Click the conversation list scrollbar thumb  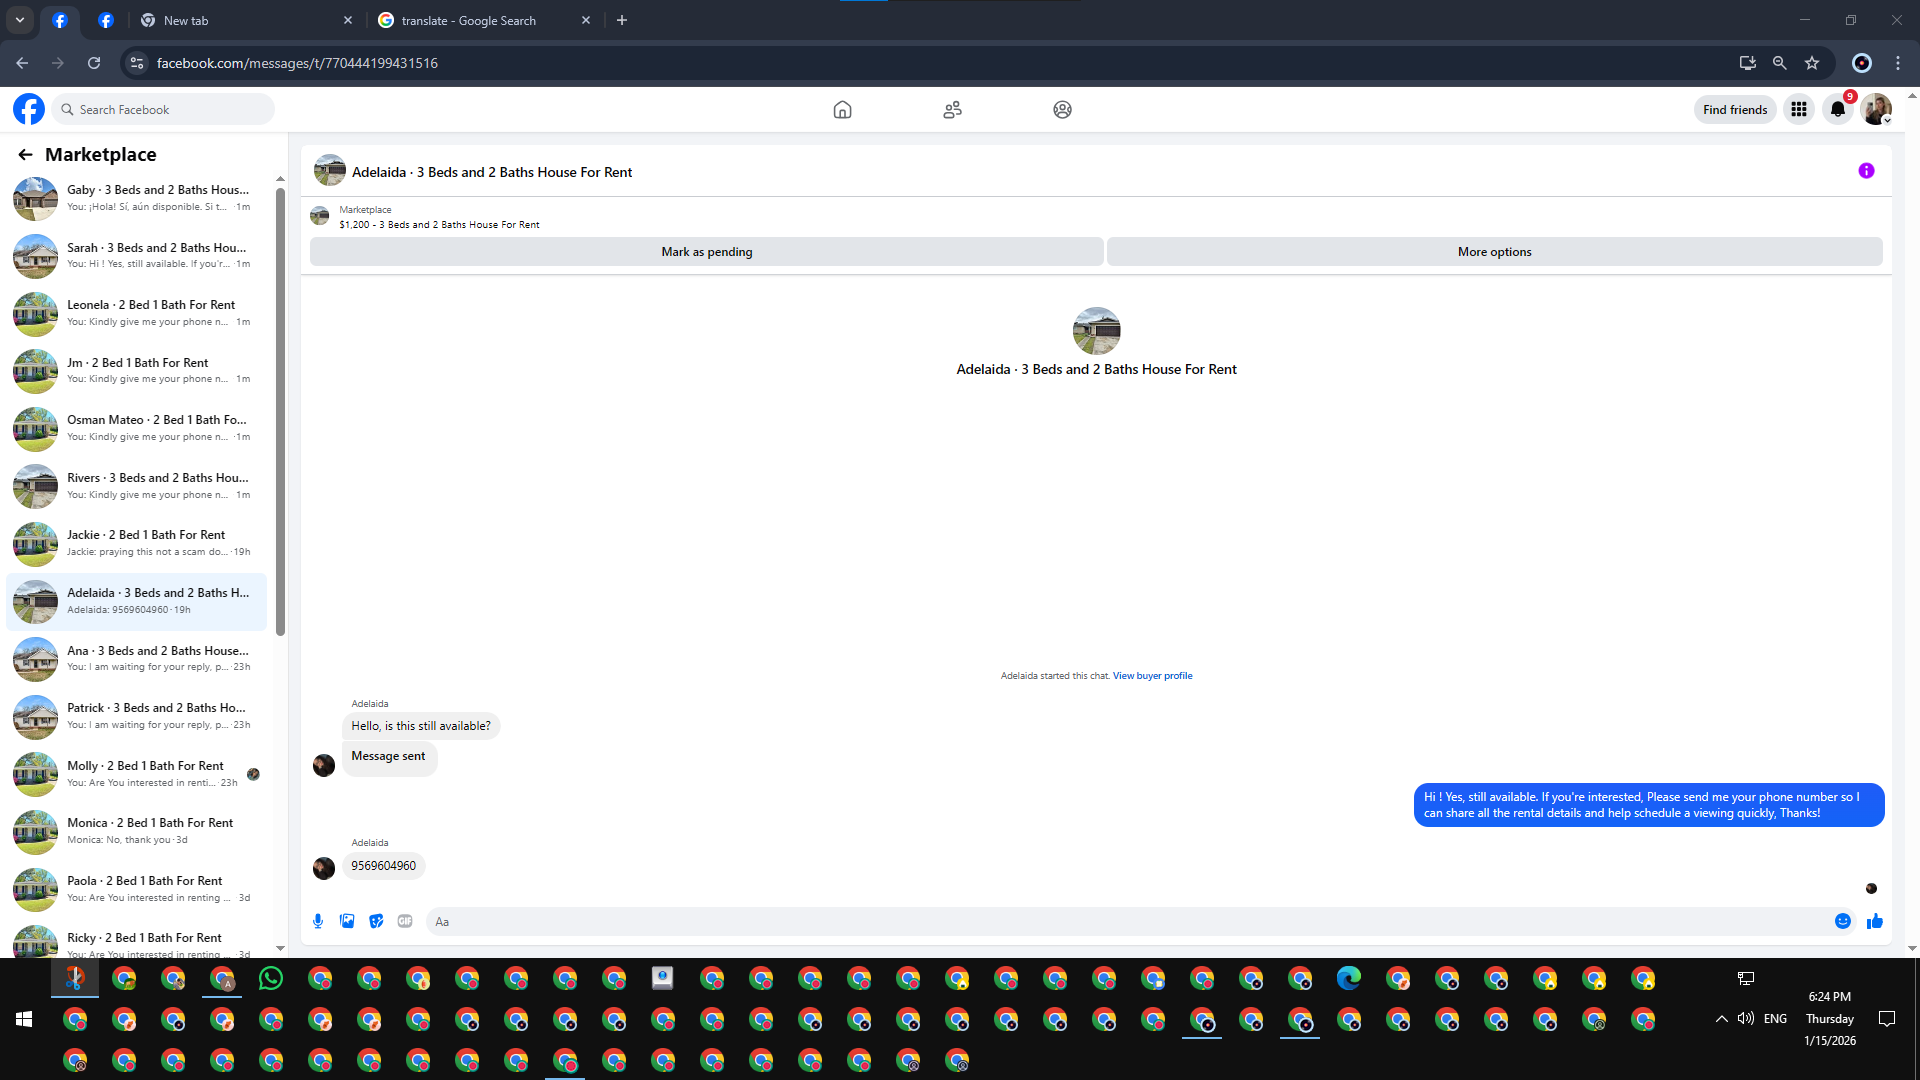coord(280,410)
